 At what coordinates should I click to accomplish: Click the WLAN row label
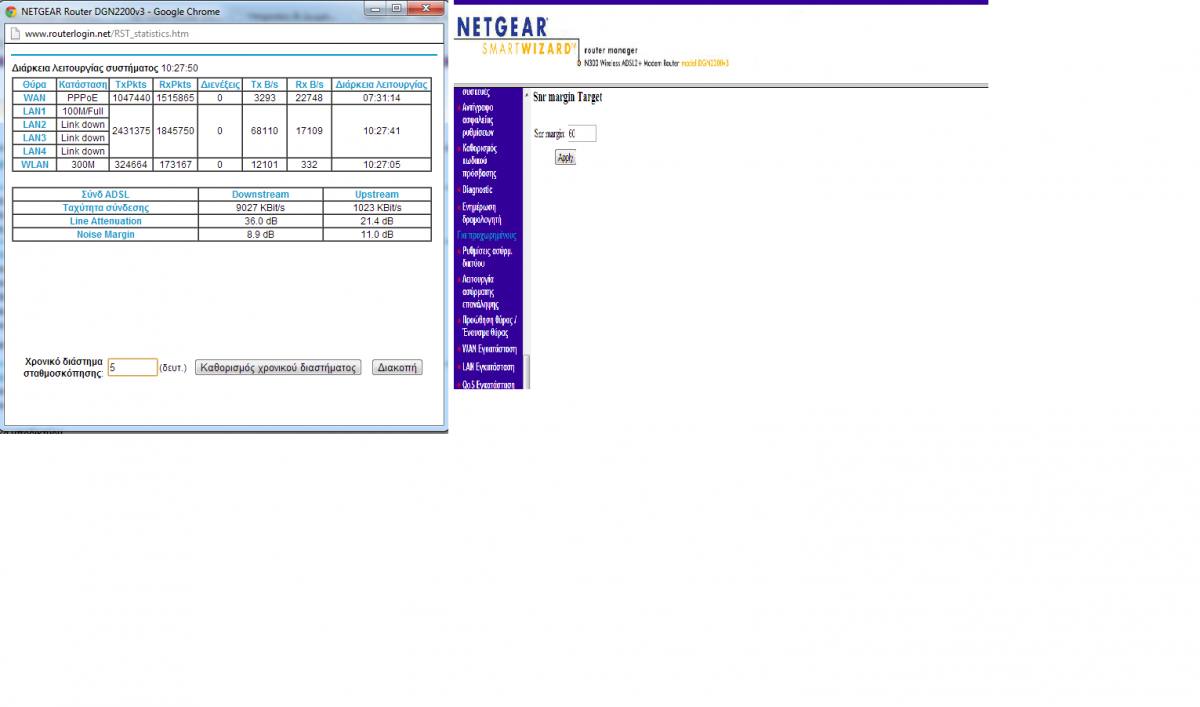tap(34, 165)
